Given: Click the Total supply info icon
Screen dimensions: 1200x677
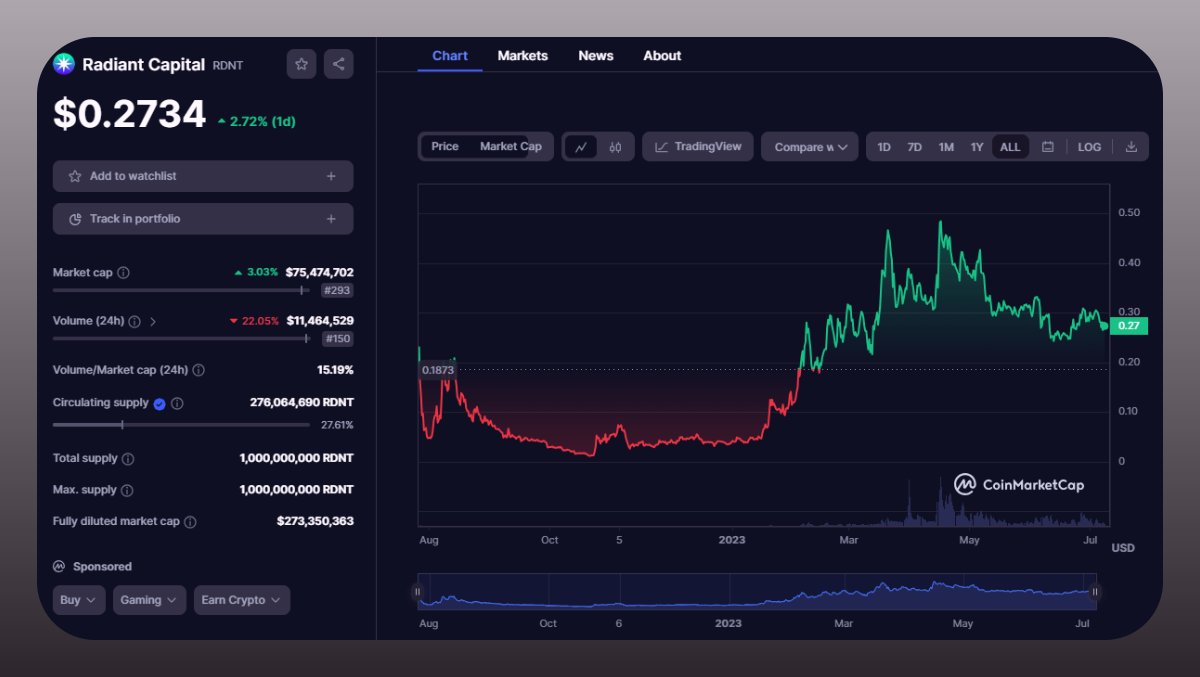Looking at the screenshot, I should (127, 459).
